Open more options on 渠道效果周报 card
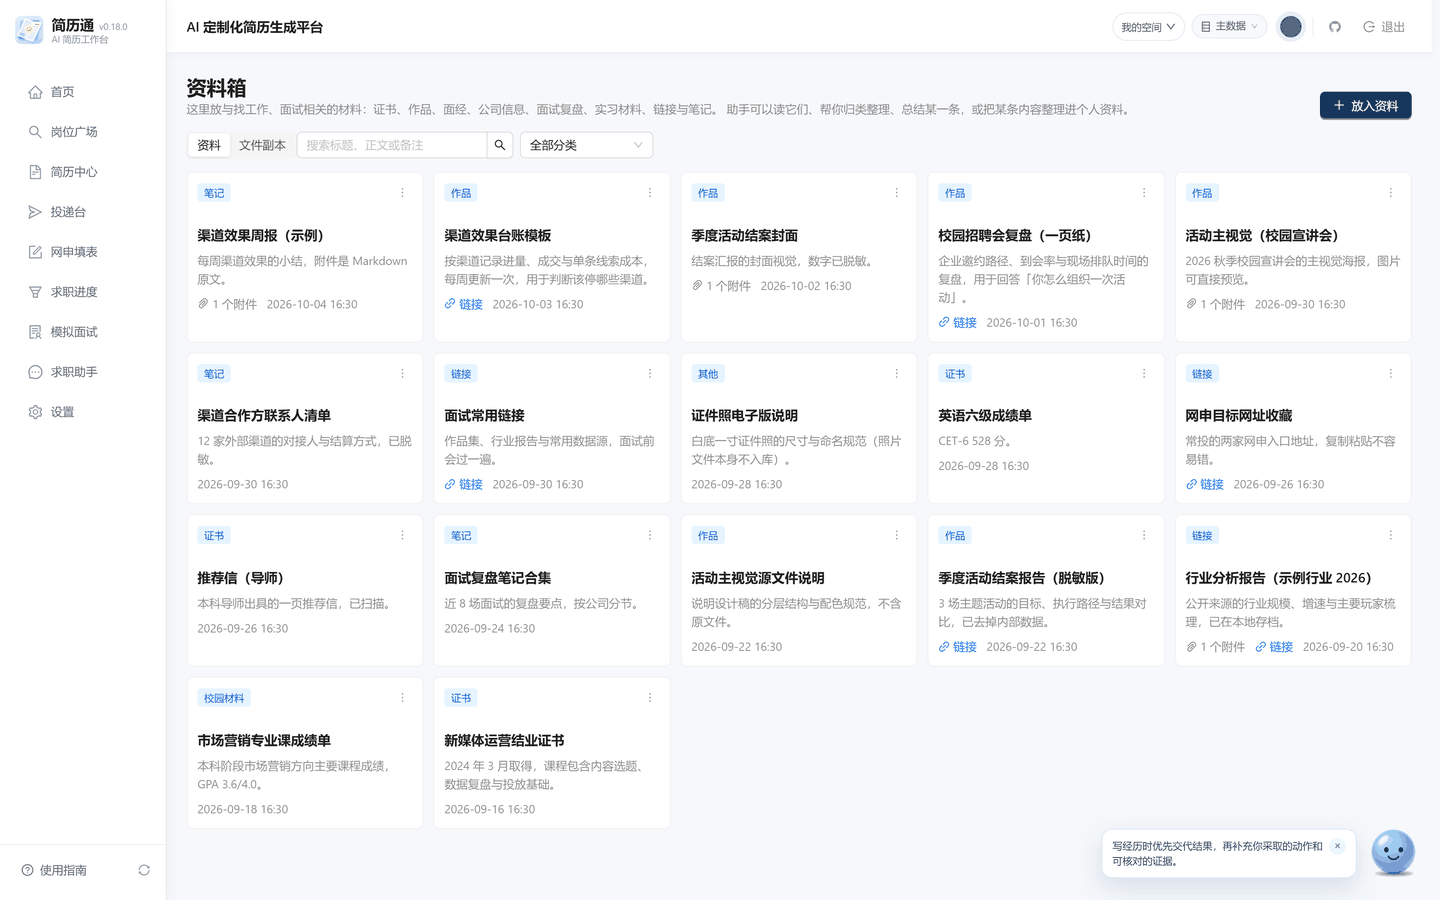This screenshot has height=900, width=1440. coord(403,193)
